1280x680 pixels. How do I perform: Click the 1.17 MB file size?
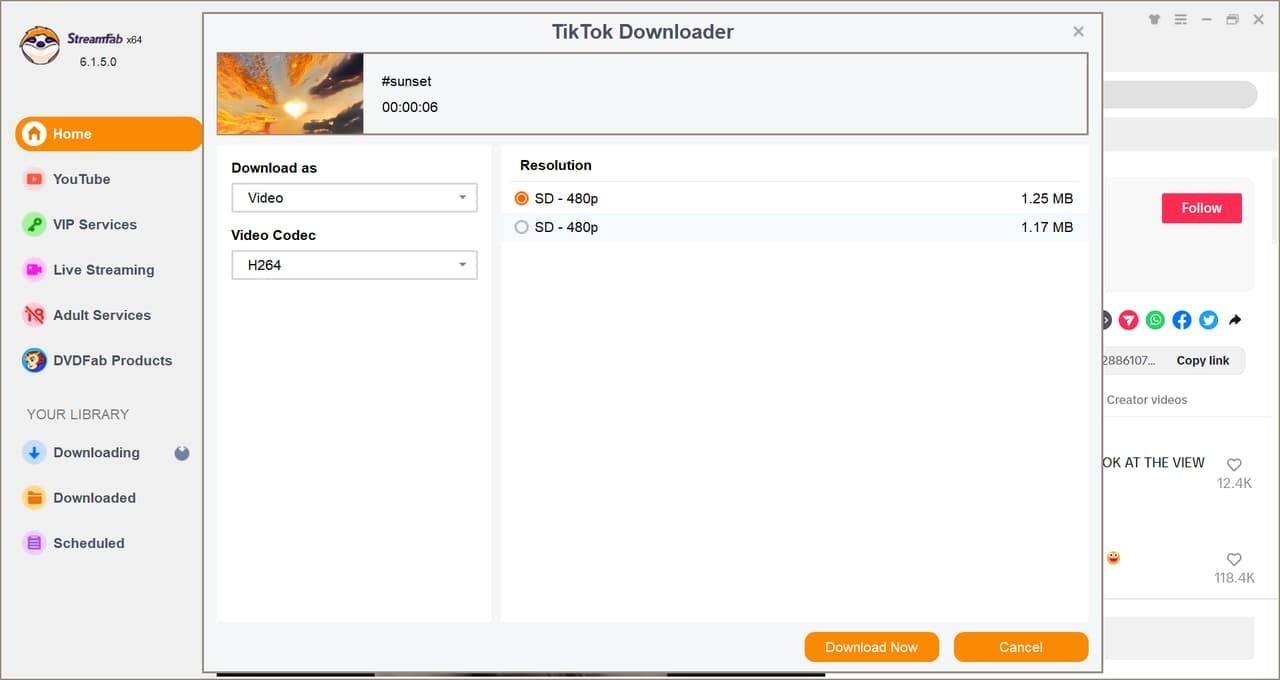point(1047,227)
